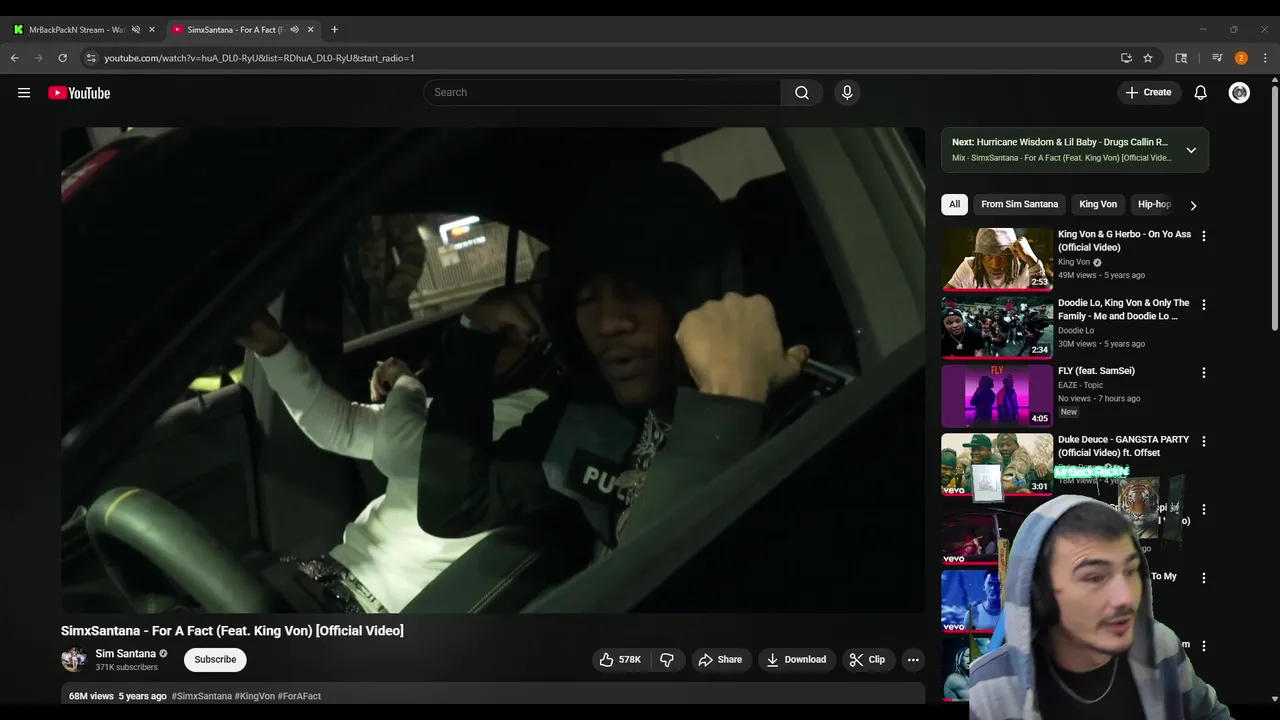Click the Download button
1280x720 pixels.
[796, 660]
